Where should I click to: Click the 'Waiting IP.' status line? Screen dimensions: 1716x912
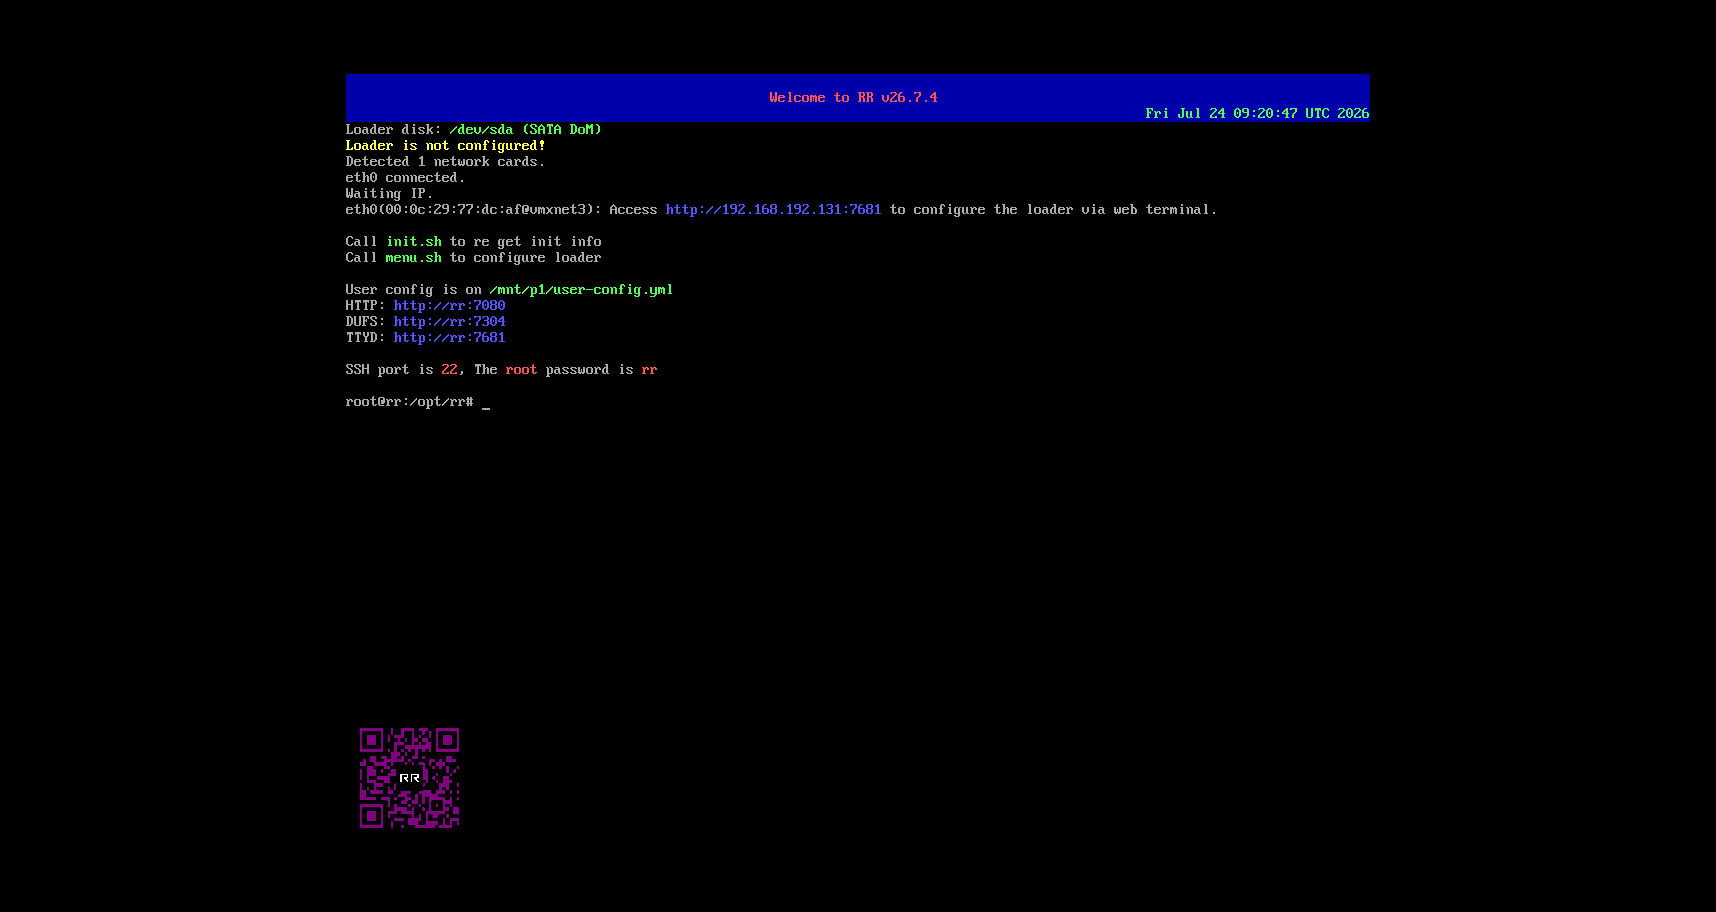pos(389,194)
